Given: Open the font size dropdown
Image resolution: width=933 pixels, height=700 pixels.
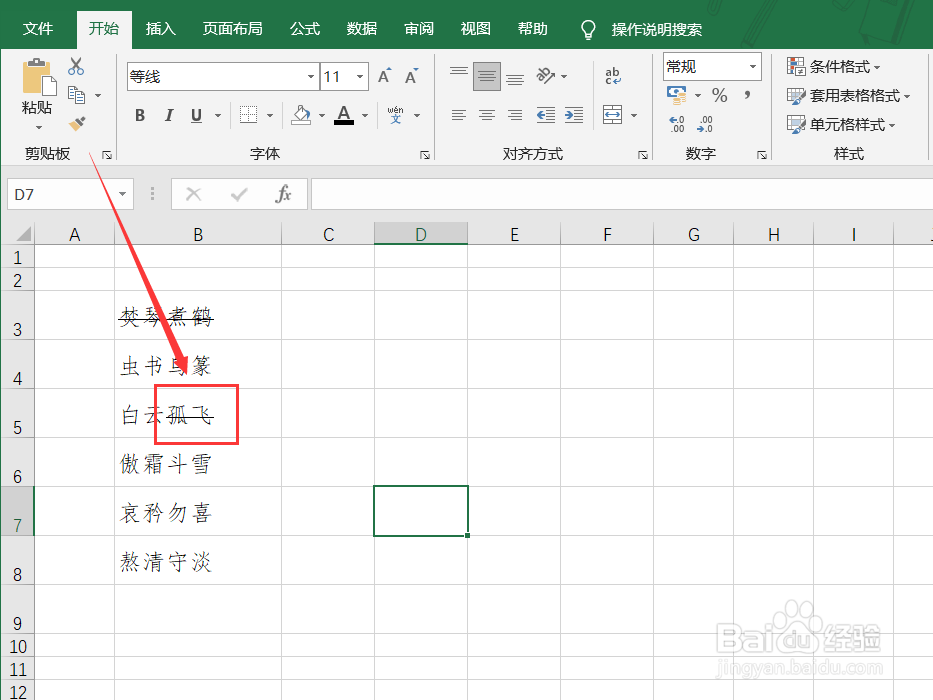Looking at the screenshot, I should click(x=360, y=77).
